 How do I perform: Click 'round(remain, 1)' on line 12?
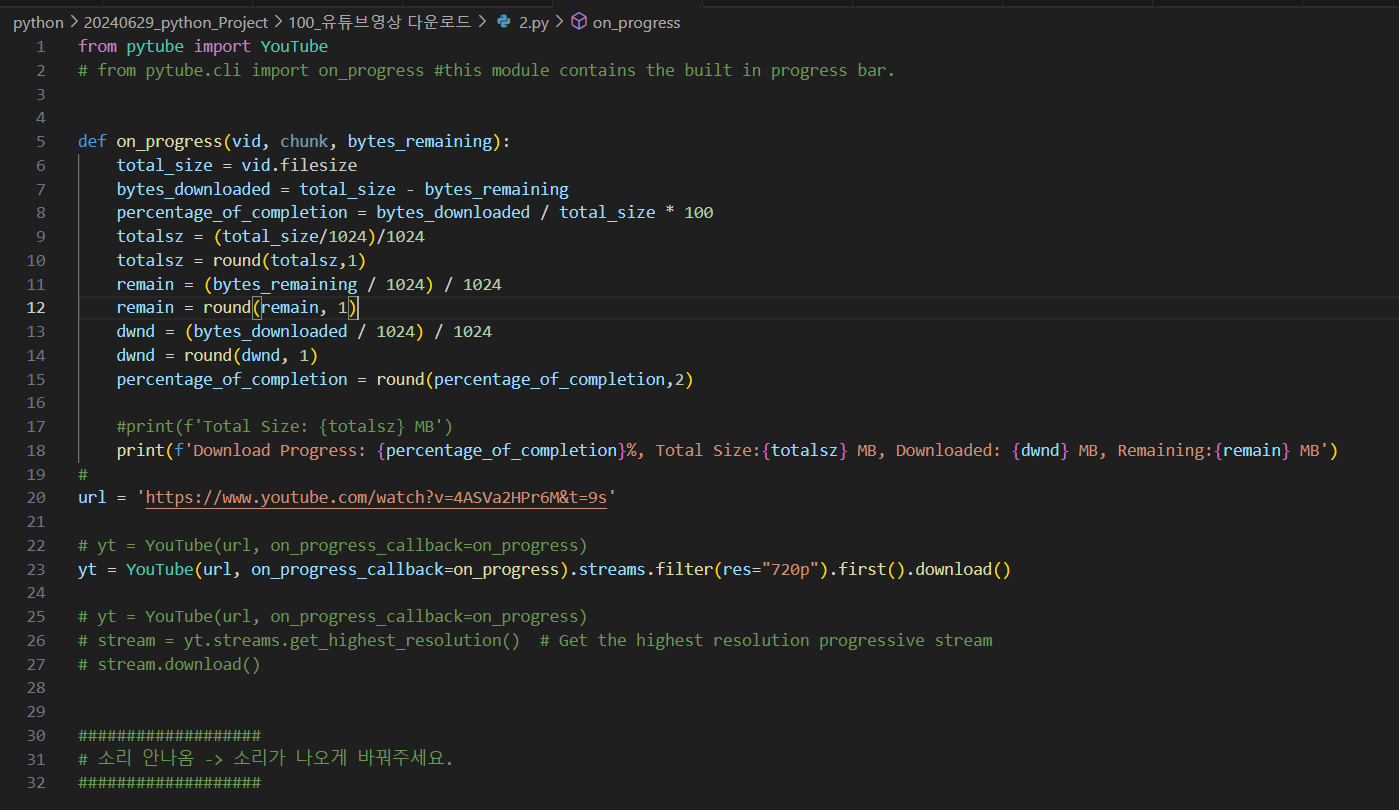[x=280, y=308]
